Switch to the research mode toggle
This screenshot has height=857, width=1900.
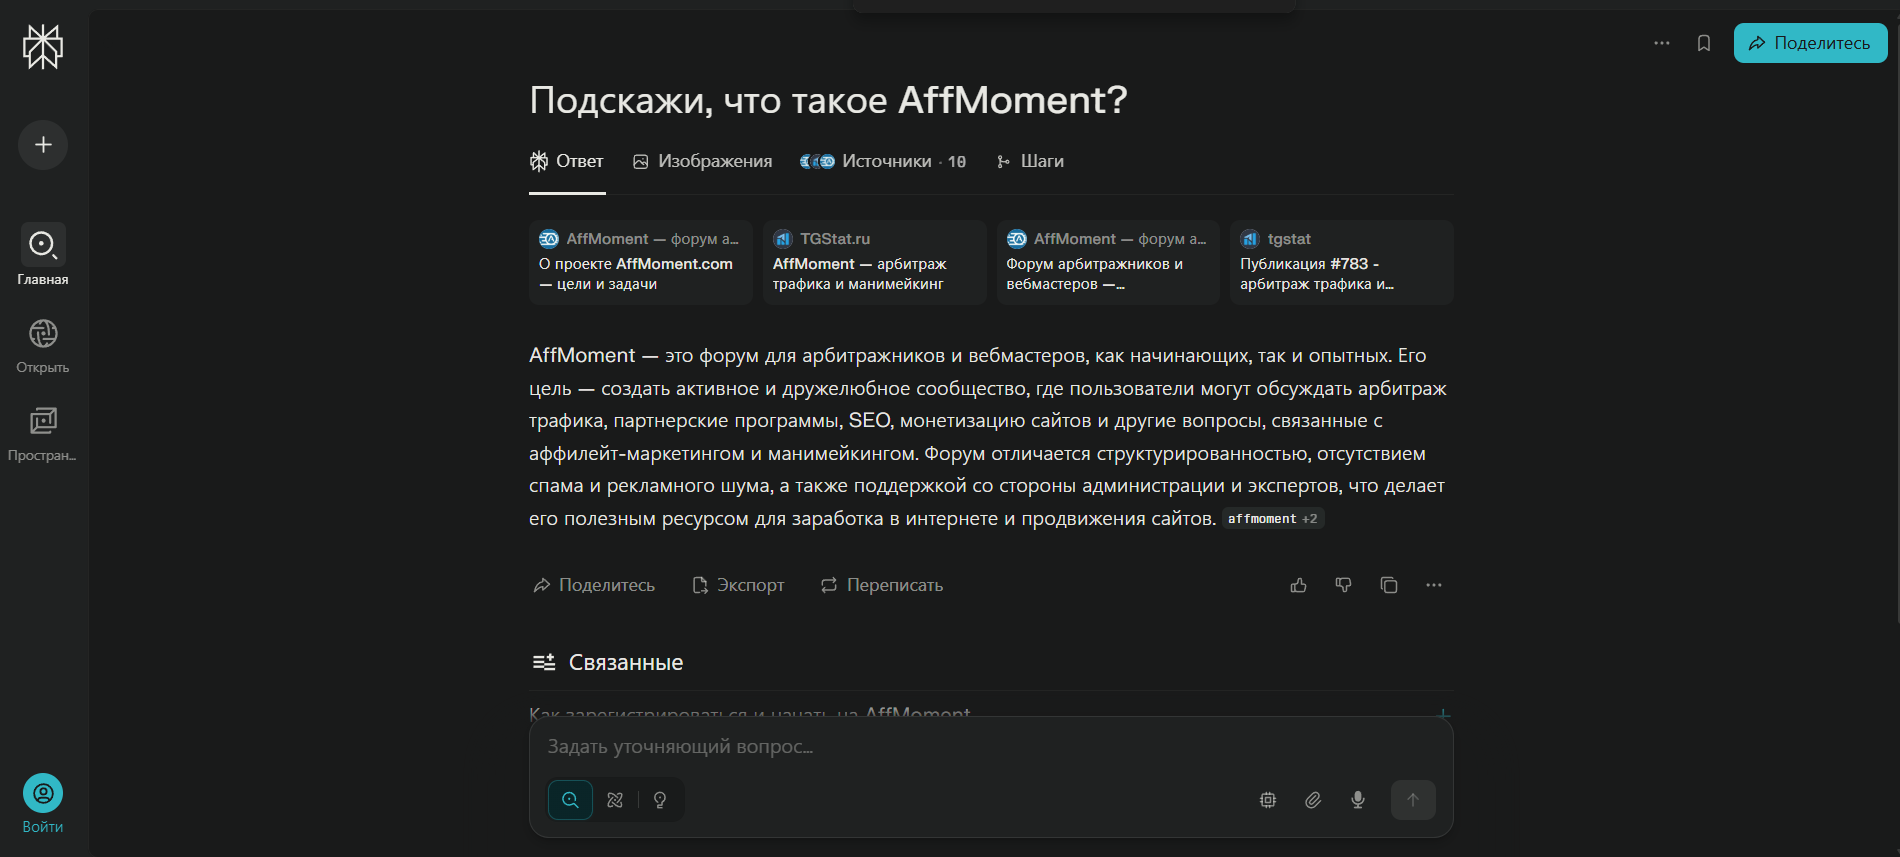[x=615, y=800]
